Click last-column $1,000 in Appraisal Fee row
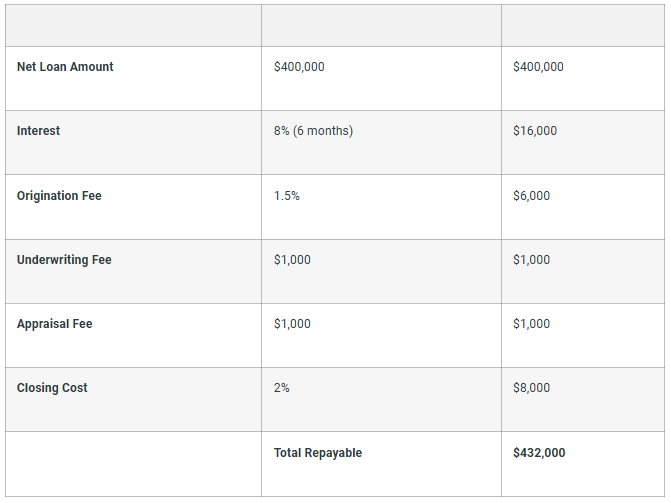 [x=531, y=324]
